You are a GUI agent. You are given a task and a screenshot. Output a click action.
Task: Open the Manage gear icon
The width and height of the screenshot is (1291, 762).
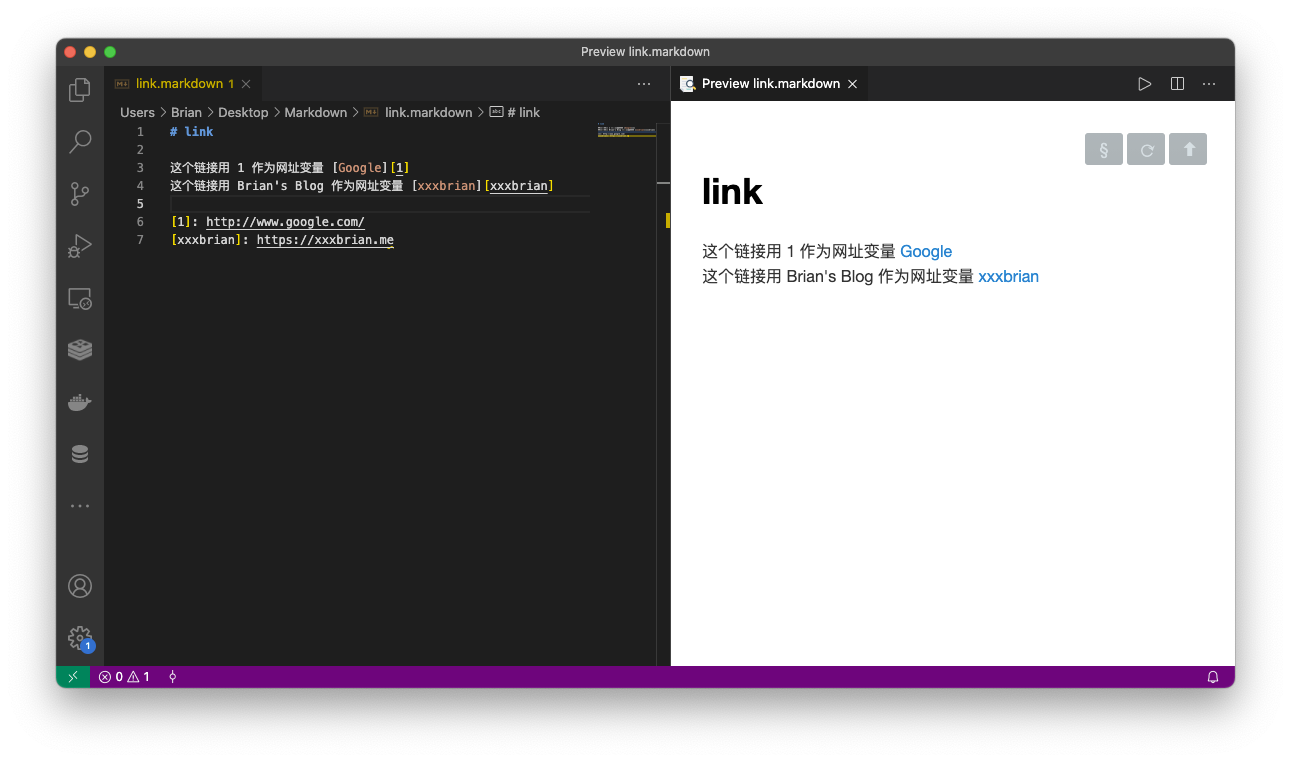[x=80, y=638]
